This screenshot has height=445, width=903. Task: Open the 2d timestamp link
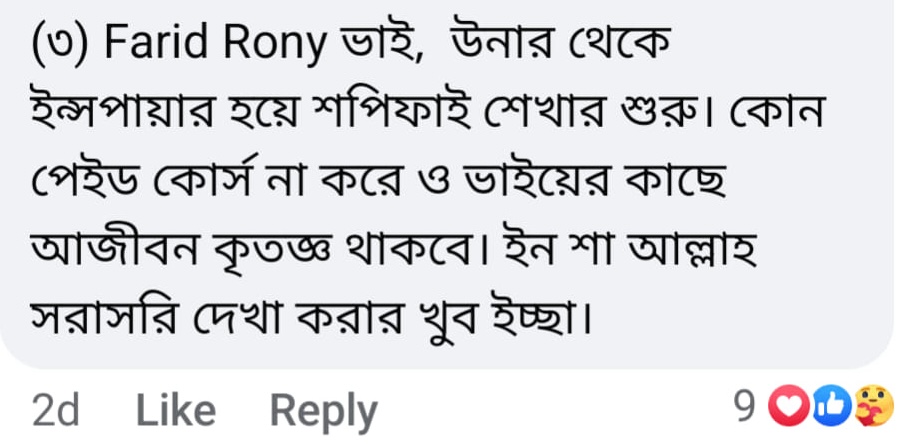tap(55, 410)
